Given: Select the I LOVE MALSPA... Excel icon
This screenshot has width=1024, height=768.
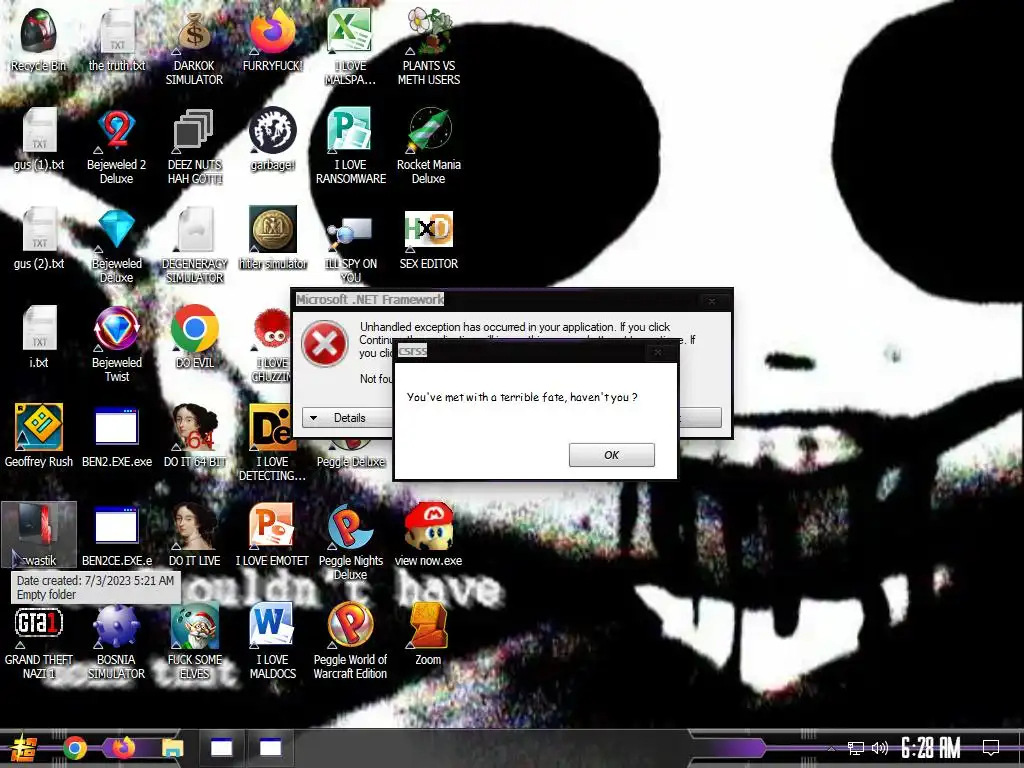Looking at the screenshot, I should (x=351, y=47).
